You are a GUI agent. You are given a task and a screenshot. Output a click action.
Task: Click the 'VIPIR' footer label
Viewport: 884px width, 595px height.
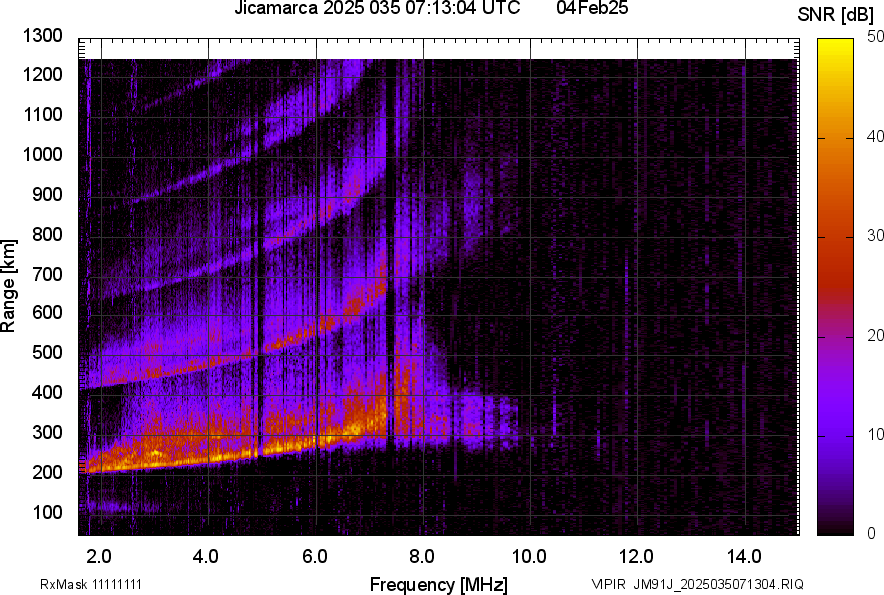click(608, 584)
